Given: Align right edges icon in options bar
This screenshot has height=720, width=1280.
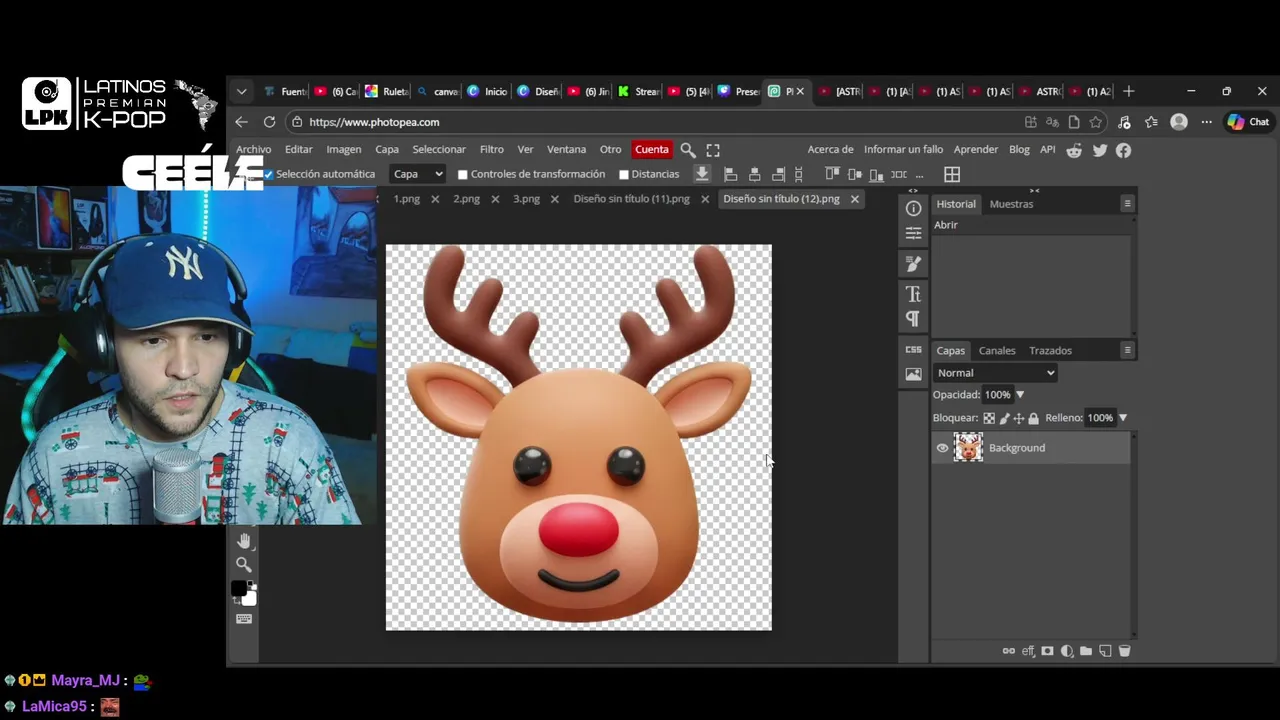Looking at the screenshot, I should [x=778, y=174].
